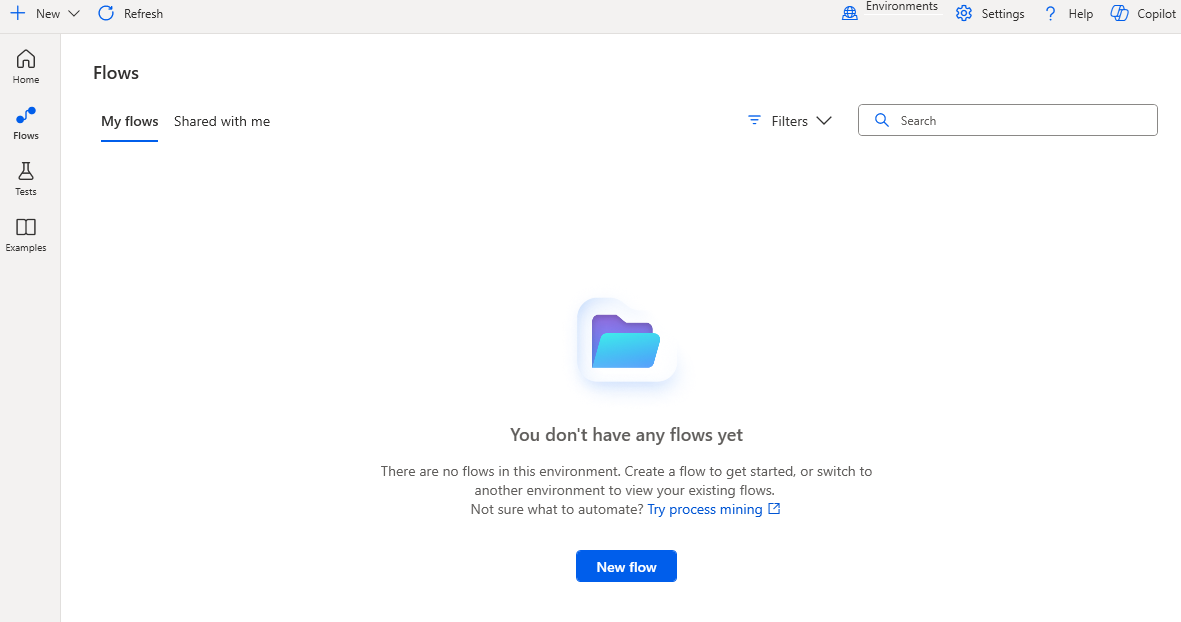Expand the Filters chevron arrow
The image size is (1181, 622).
(824, 120)
